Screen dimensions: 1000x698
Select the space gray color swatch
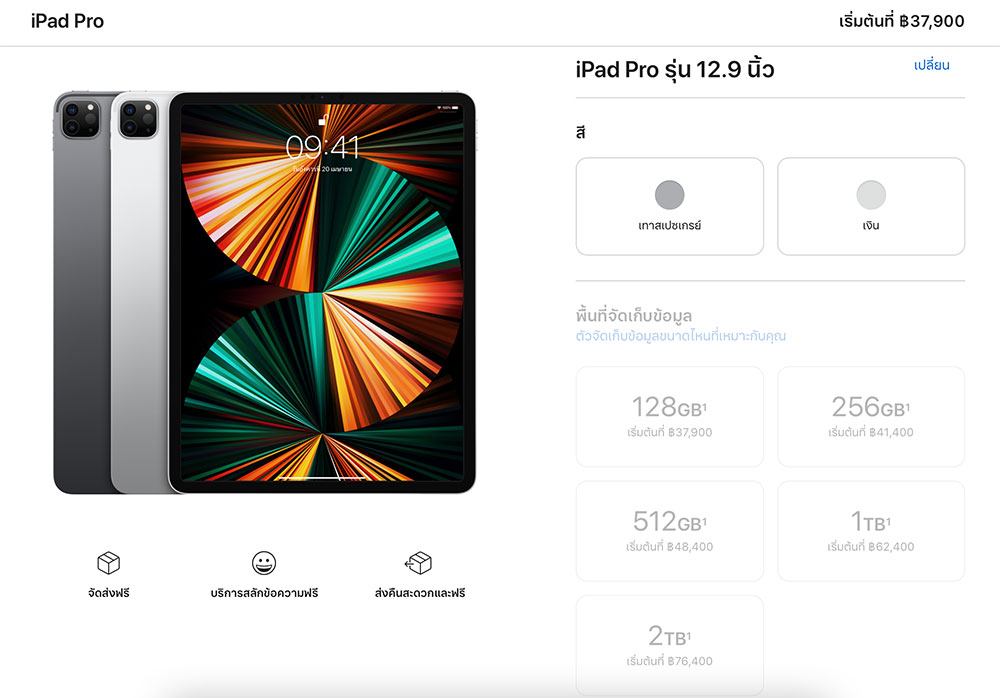(x=669, y=195)
